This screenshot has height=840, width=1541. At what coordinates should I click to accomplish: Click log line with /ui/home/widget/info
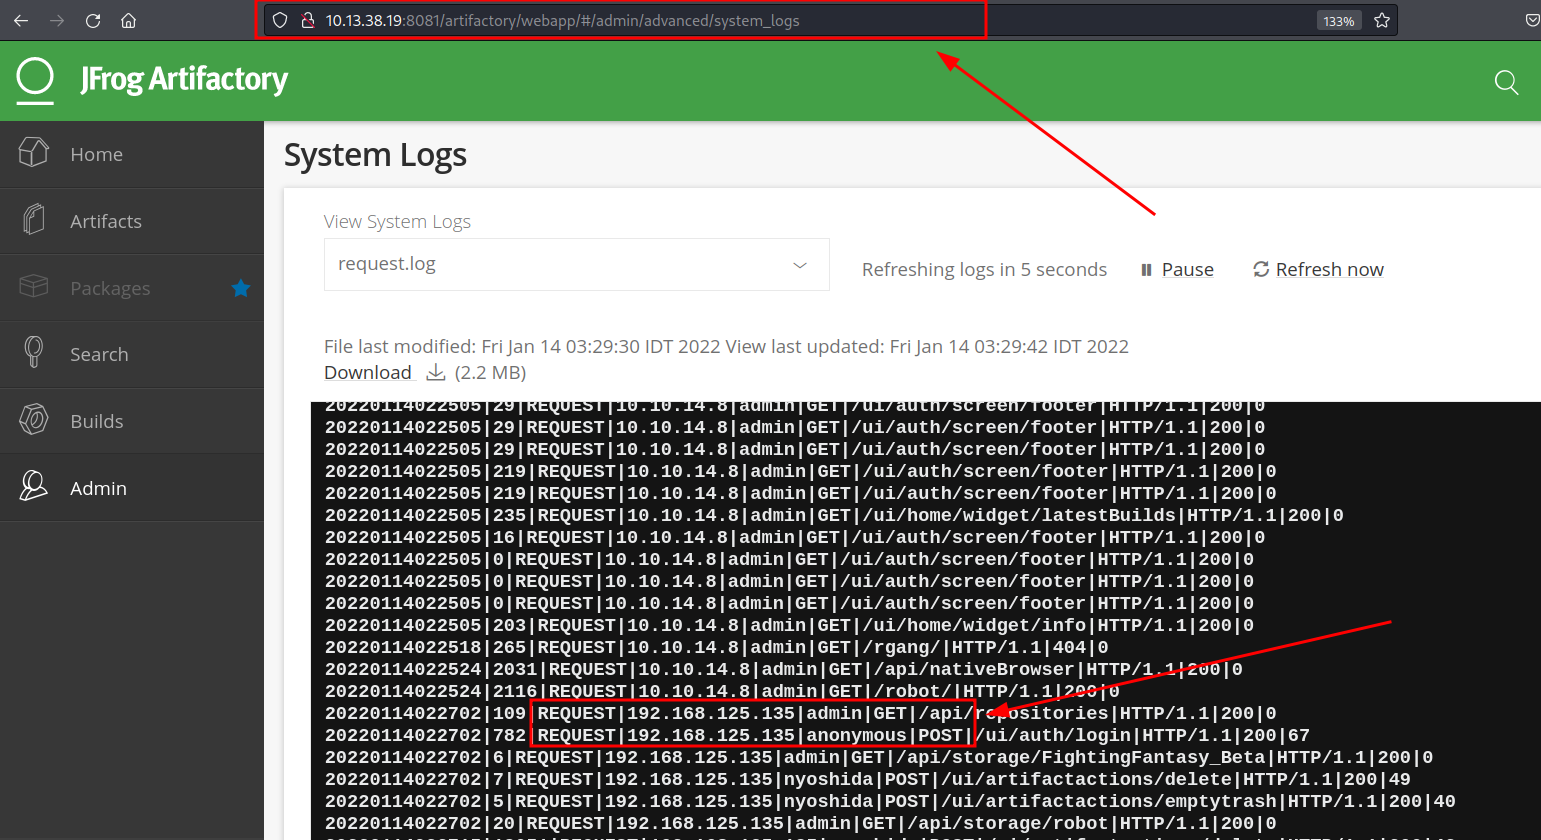tap(789, 626)
